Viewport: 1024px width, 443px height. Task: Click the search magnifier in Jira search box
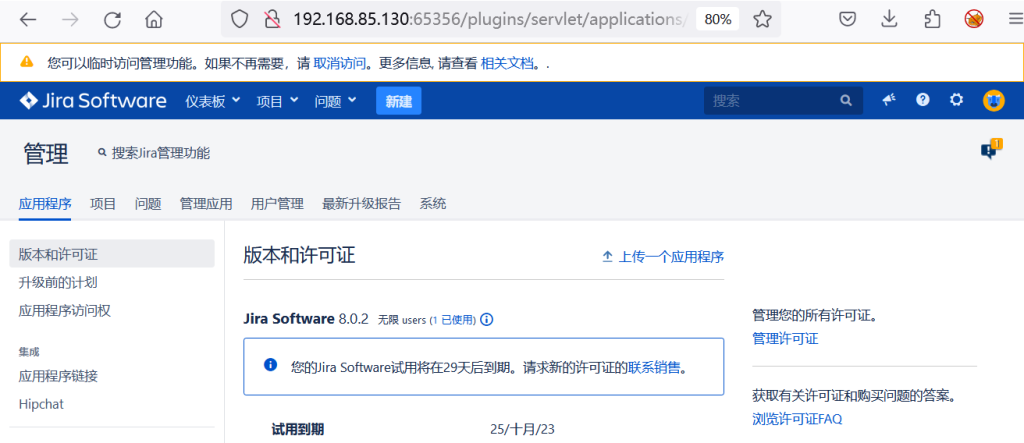click(x=846, y=101)
